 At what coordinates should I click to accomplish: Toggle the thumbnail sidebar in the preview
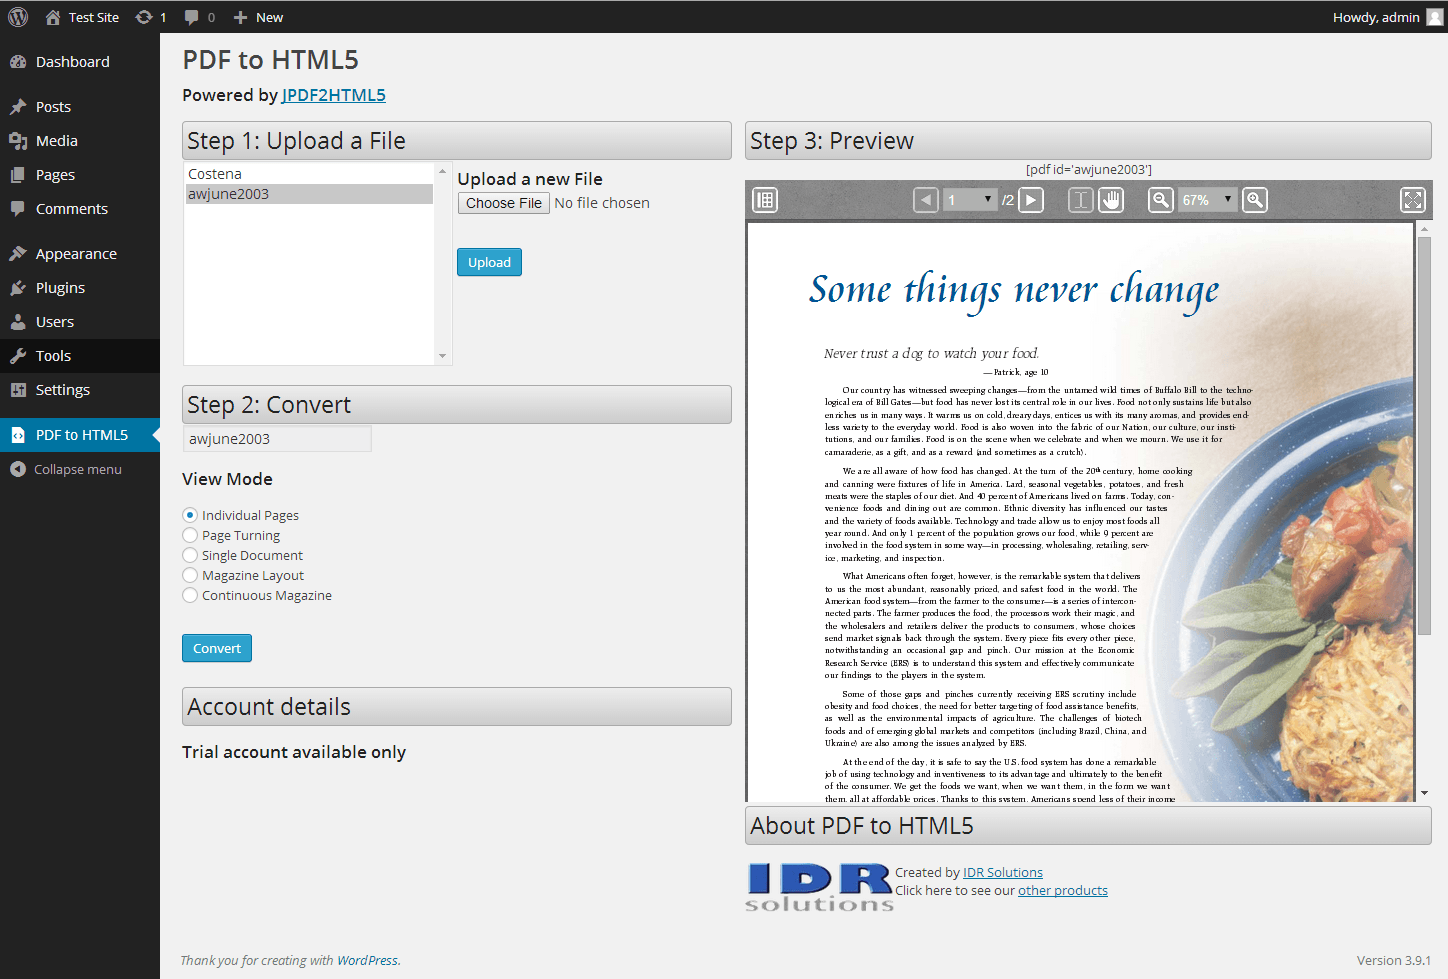pyautogui.click(x=765, y=200)
